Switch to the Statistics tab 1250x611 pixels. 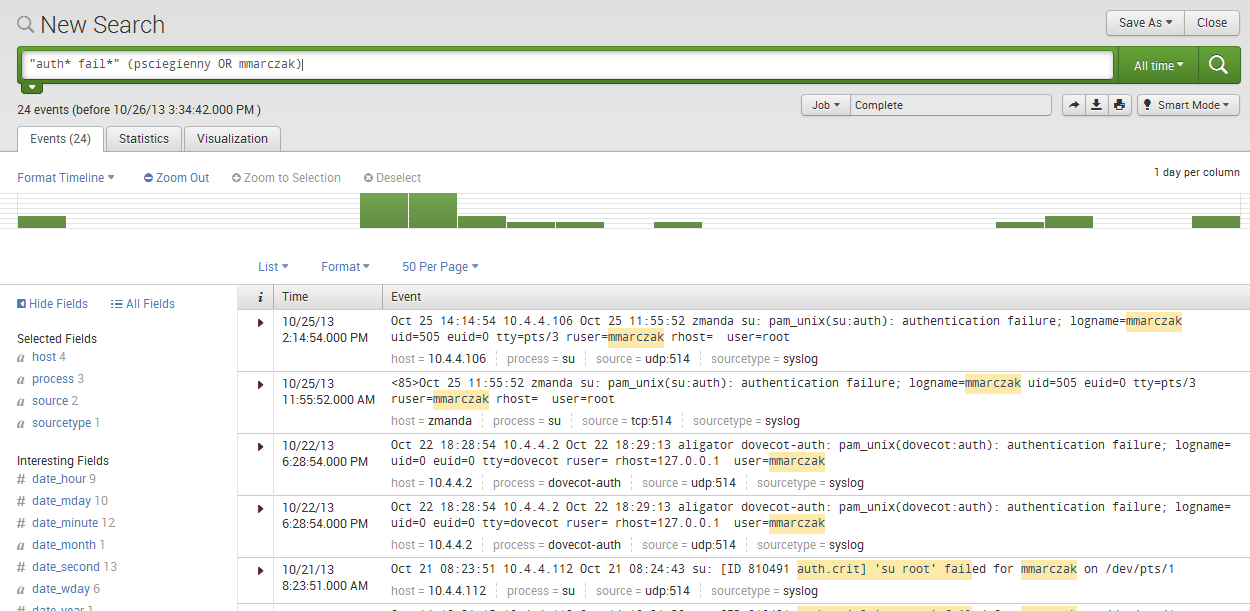click(x=144, y=139)
